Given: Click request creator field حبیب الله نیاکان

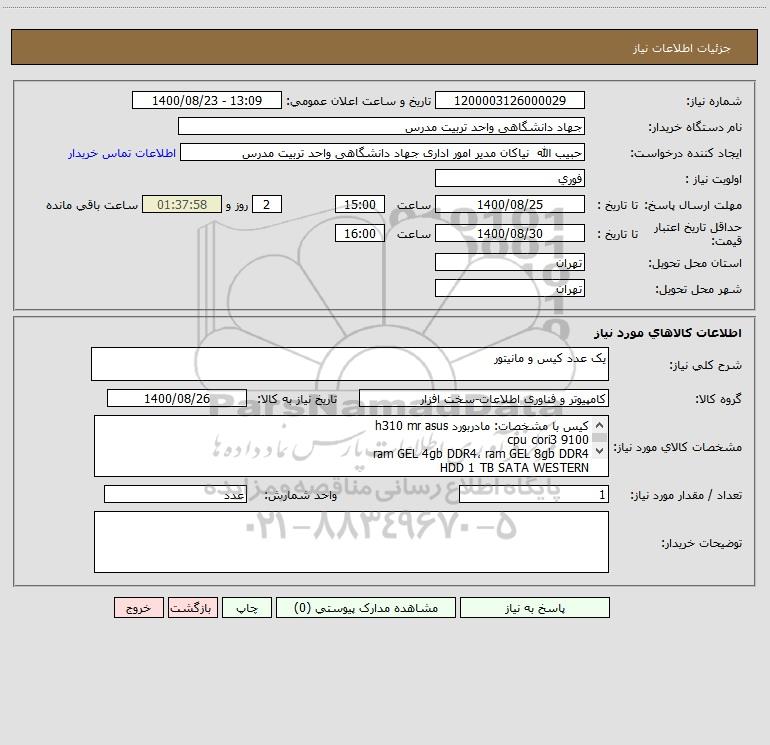Looking at the screenshot, I should point(383,152).
